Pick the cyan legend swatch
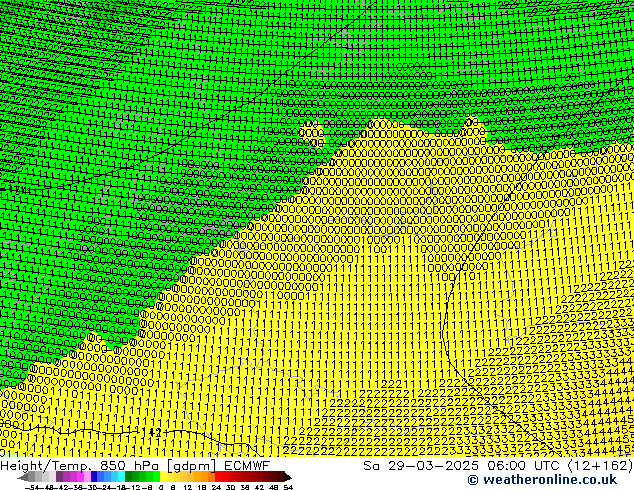The image size is (634, 490). coord(121,476)
